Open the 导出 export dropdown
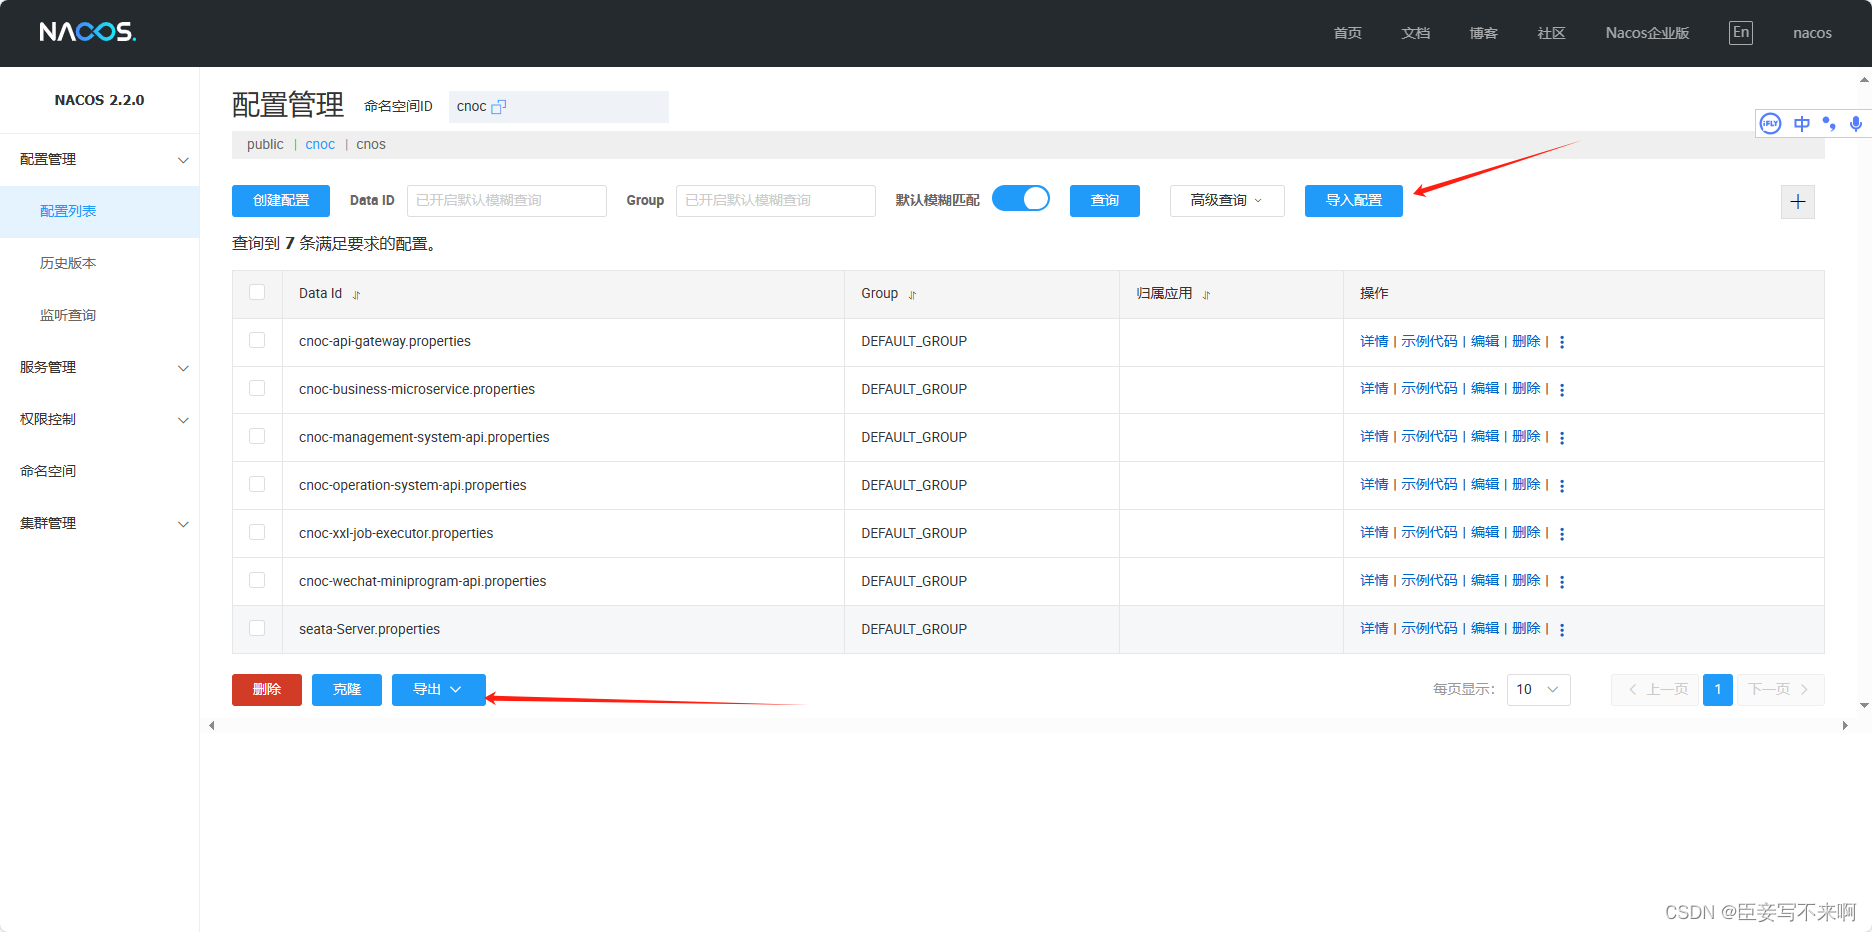This screenshot has width=1872, height=932. click(438, 689)
